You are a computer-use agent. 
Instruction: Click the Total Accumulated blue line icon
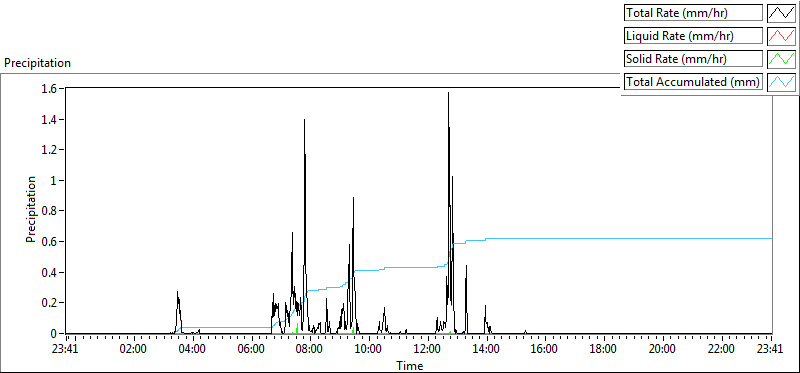click(781, 81)
